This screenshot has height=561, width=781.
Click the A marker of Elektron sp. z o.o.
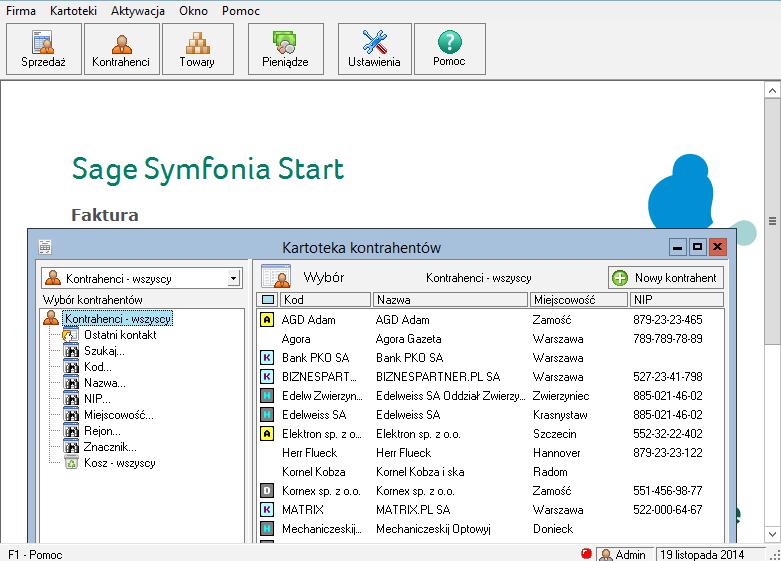[x=267, y=433]
